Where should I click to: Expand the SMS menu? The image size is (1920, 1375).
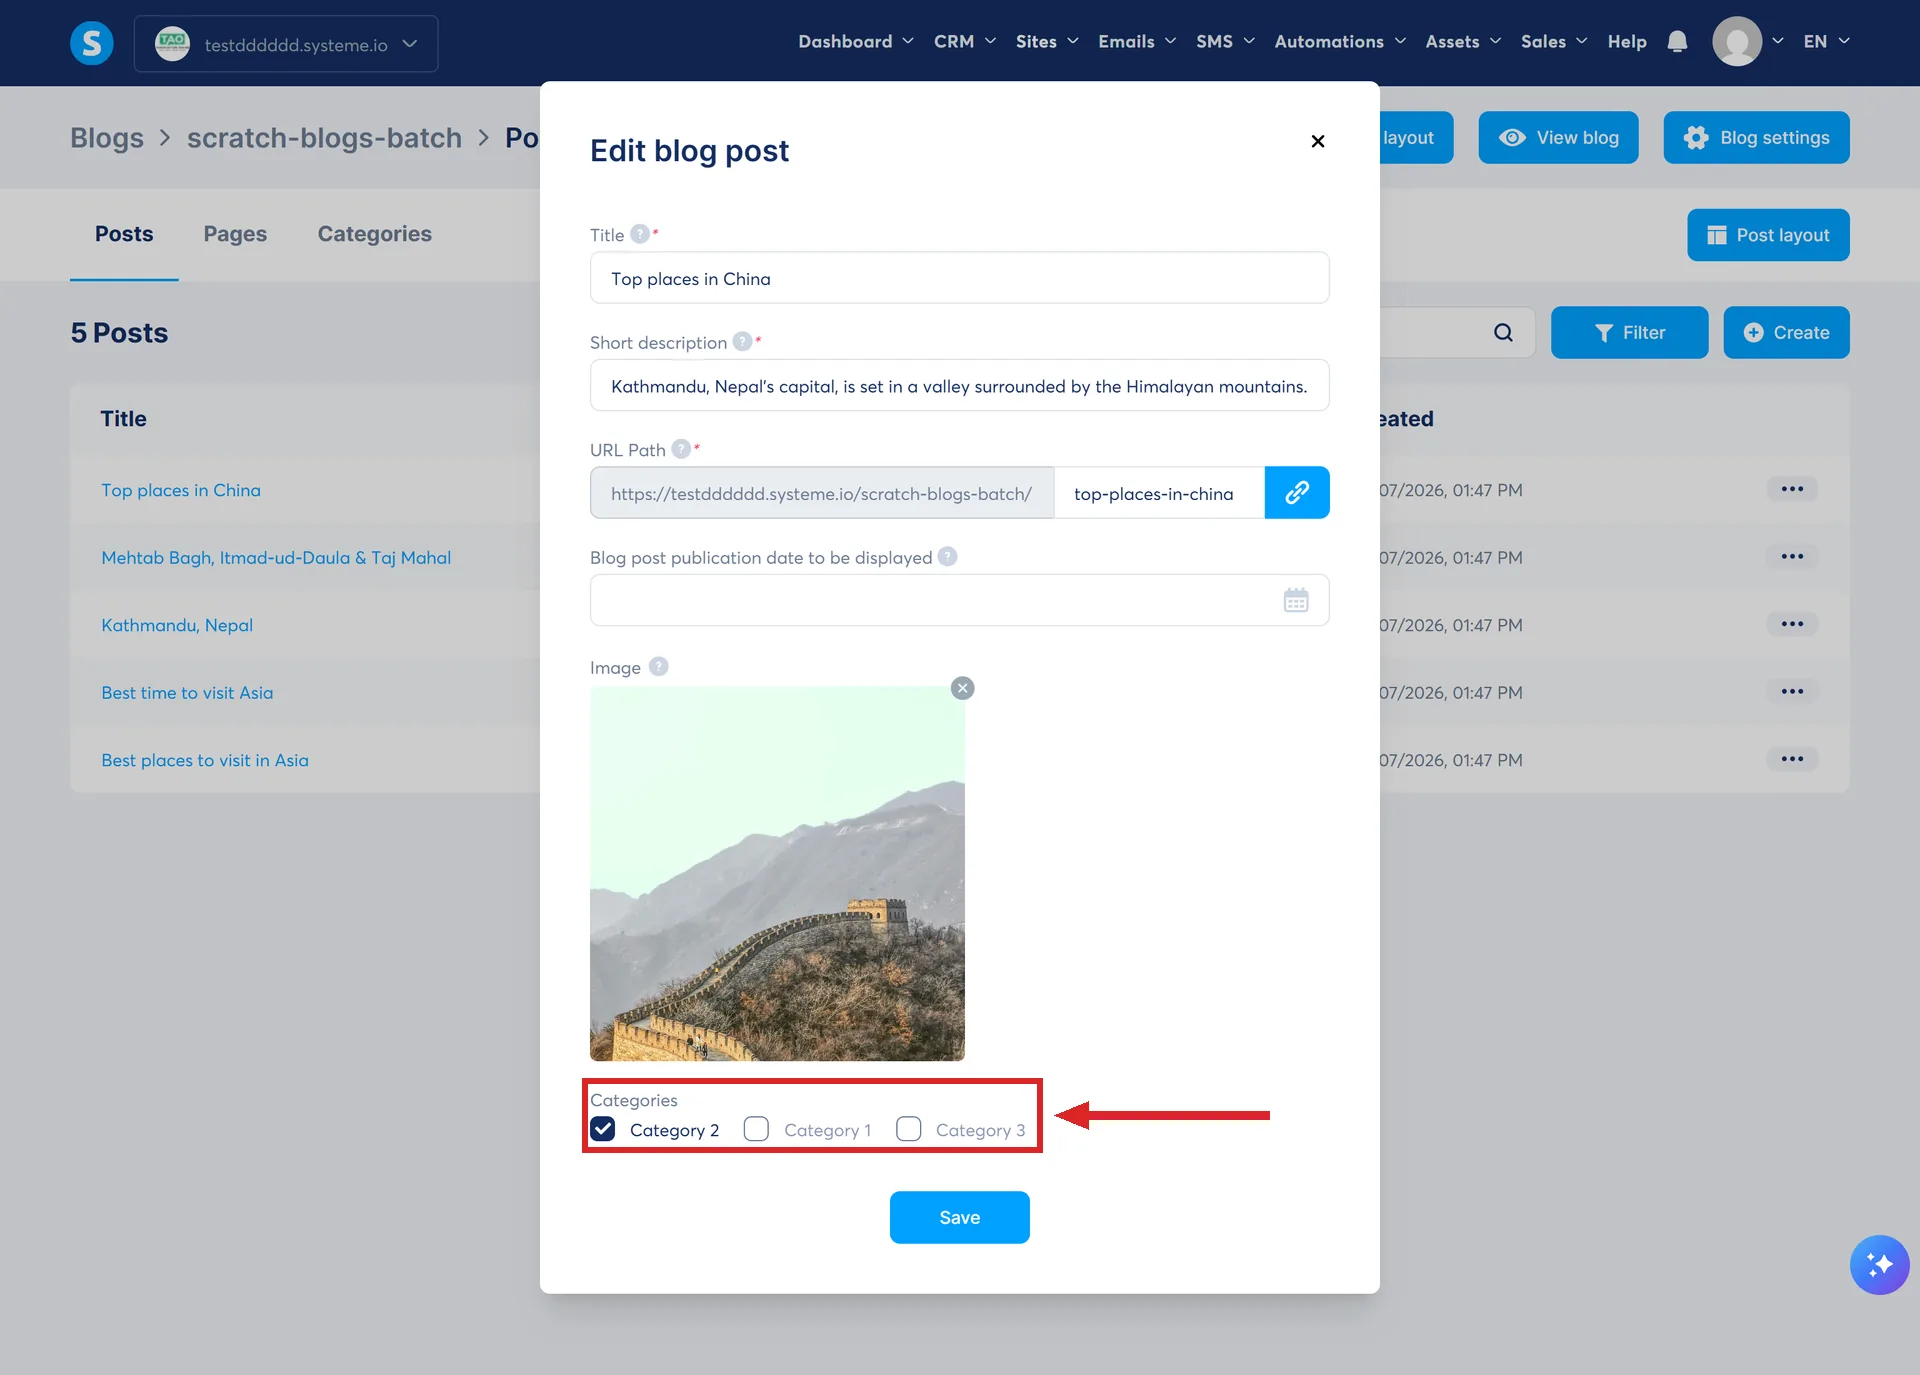click(x=1225, y=42)
